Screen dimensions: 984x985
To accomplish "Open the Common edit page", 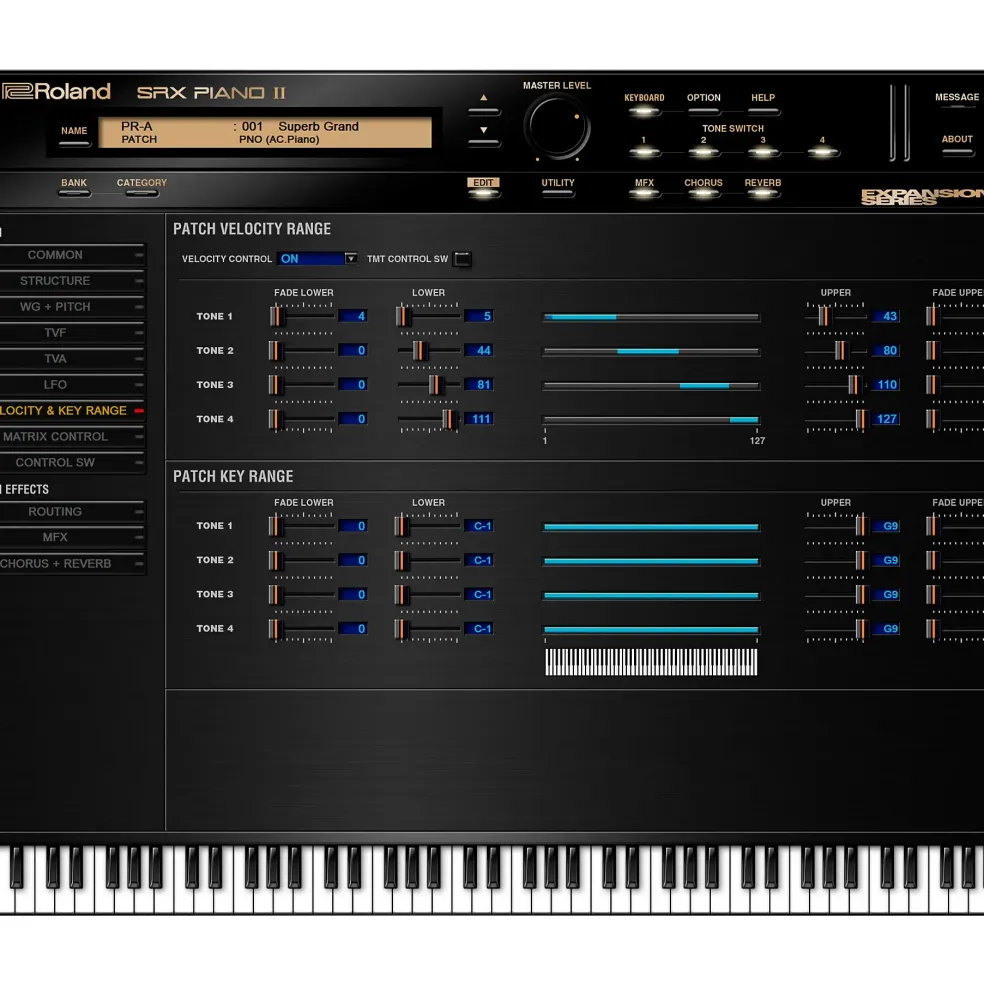I will 72,255.
